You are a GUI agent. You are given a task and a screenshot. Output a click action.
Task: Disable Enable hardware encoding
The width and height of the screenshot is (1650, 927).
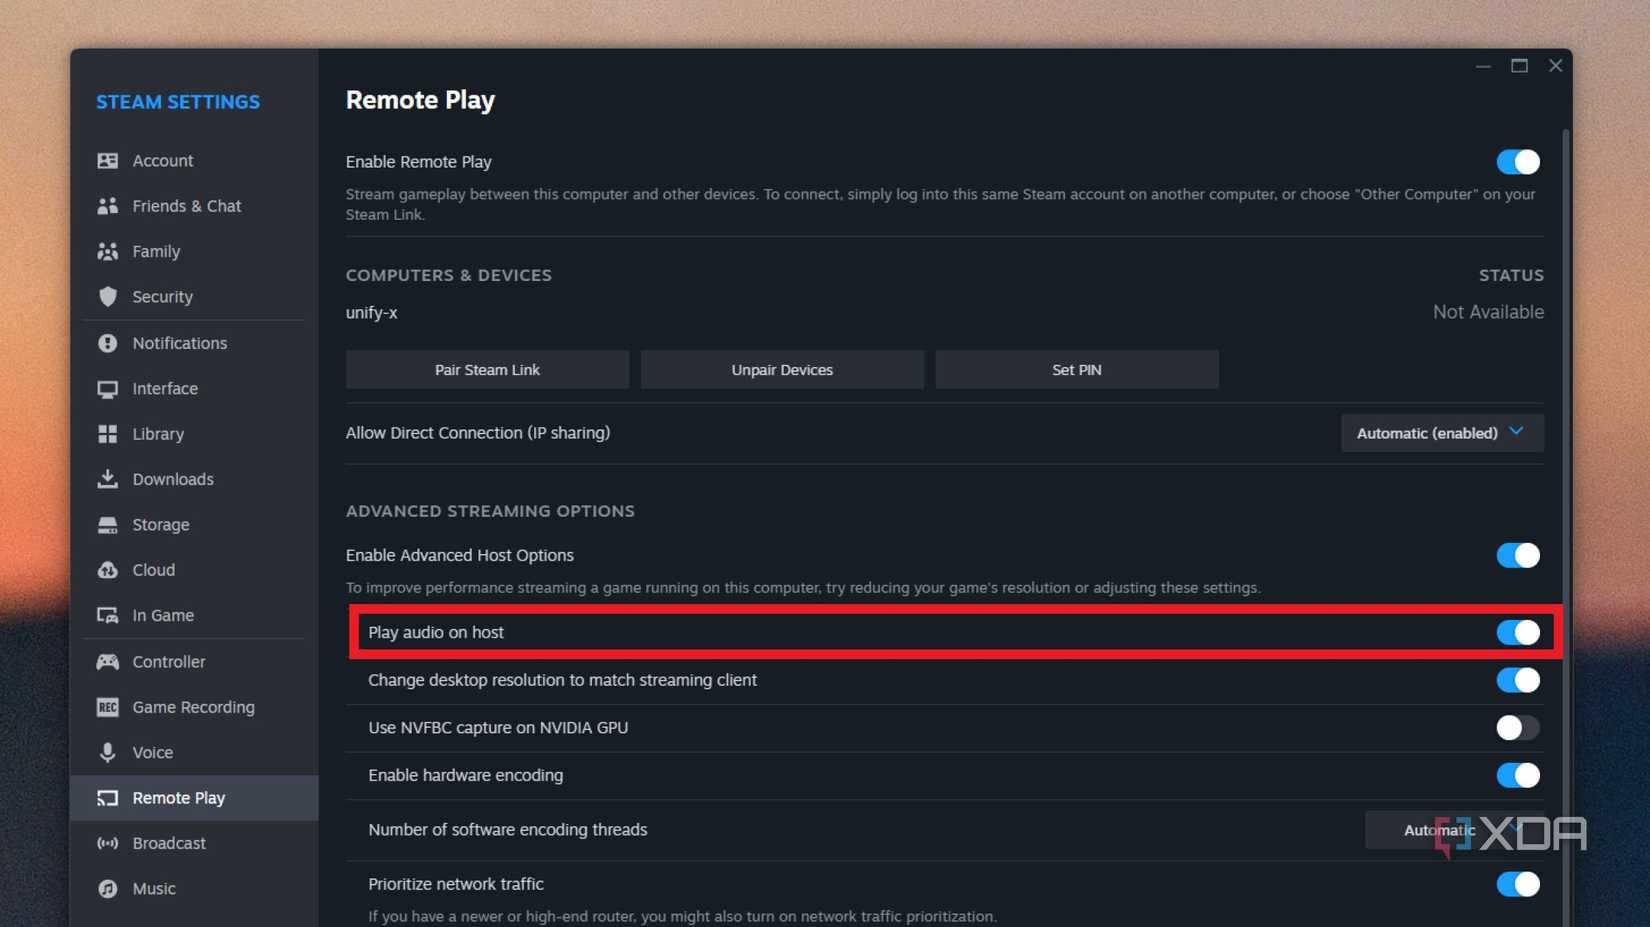click(1517, 775)
